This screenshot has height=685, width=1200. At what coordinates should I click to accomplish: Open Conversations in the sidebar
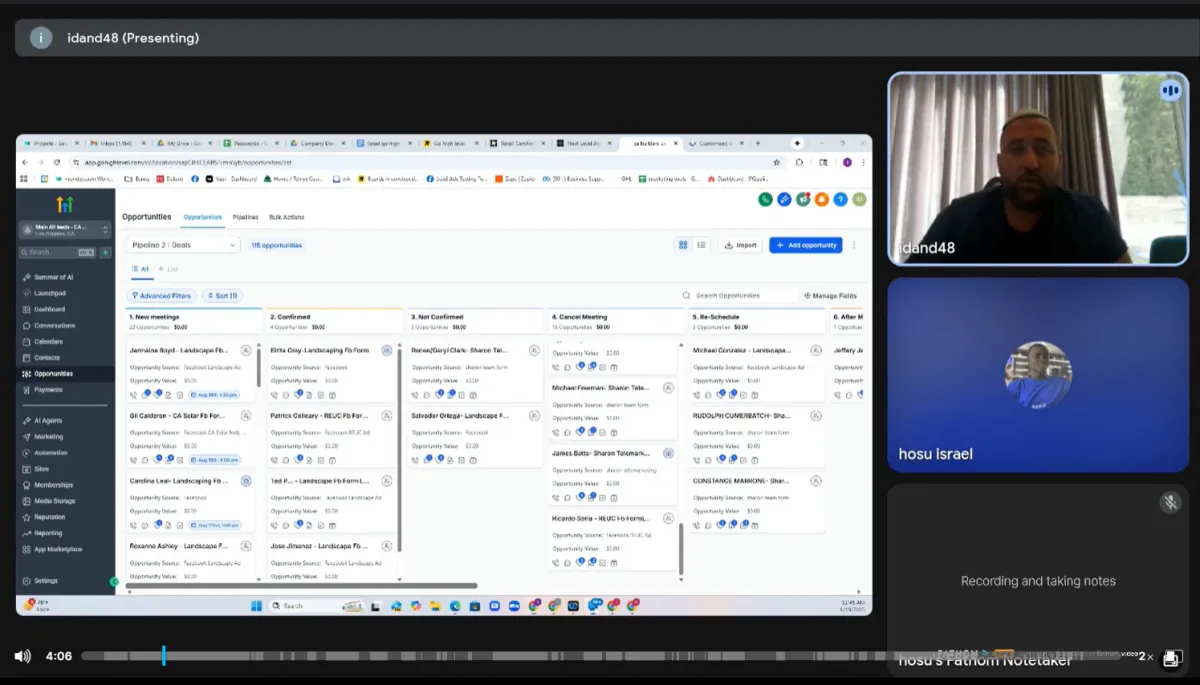(54, 325)
